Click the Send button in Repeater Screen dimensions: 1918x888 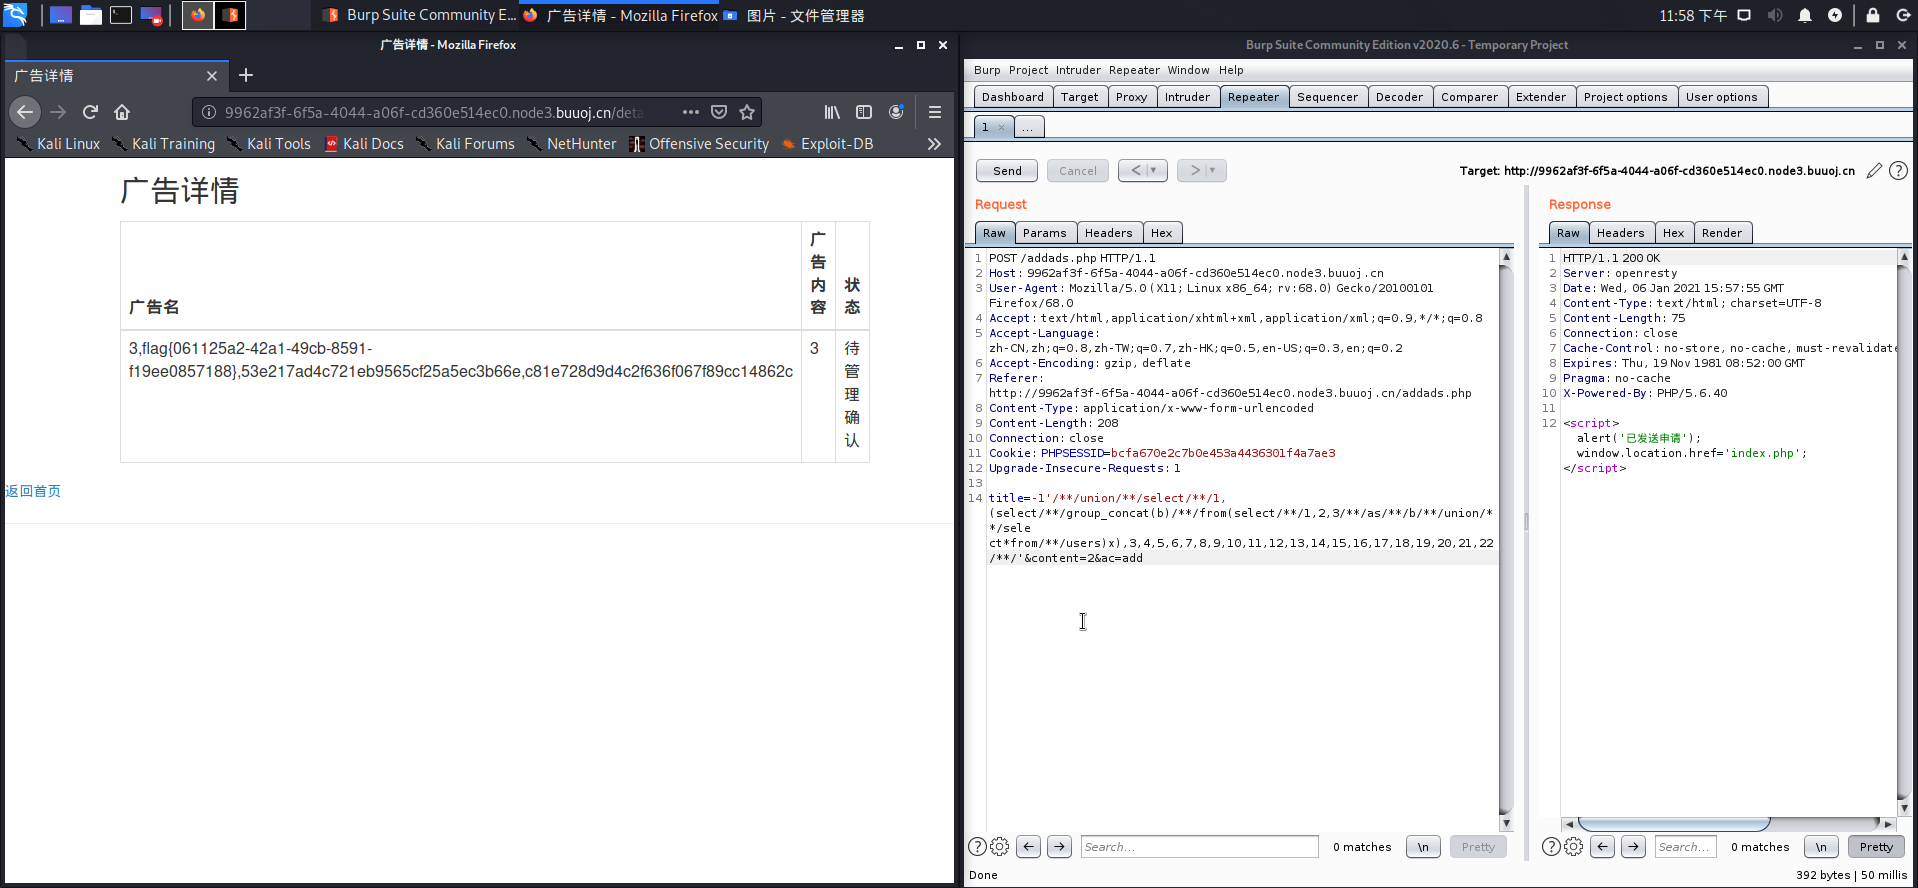click(x=1007, y=171)
